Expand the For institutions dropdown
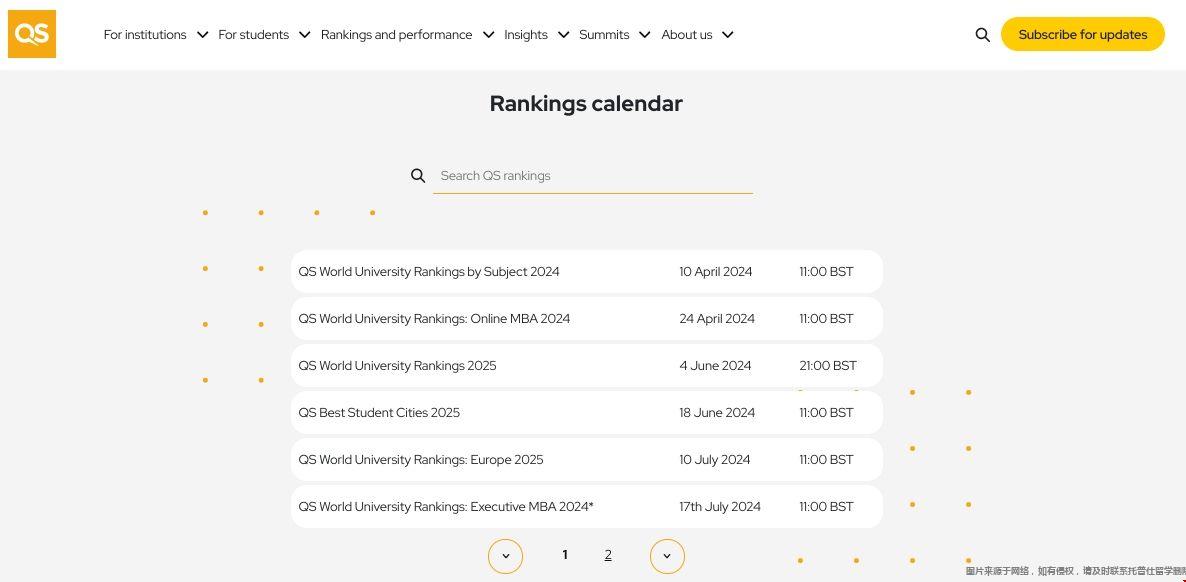The height and width of the screenshot is (582, 1186). pyautogui.click(x=156, y=35)
